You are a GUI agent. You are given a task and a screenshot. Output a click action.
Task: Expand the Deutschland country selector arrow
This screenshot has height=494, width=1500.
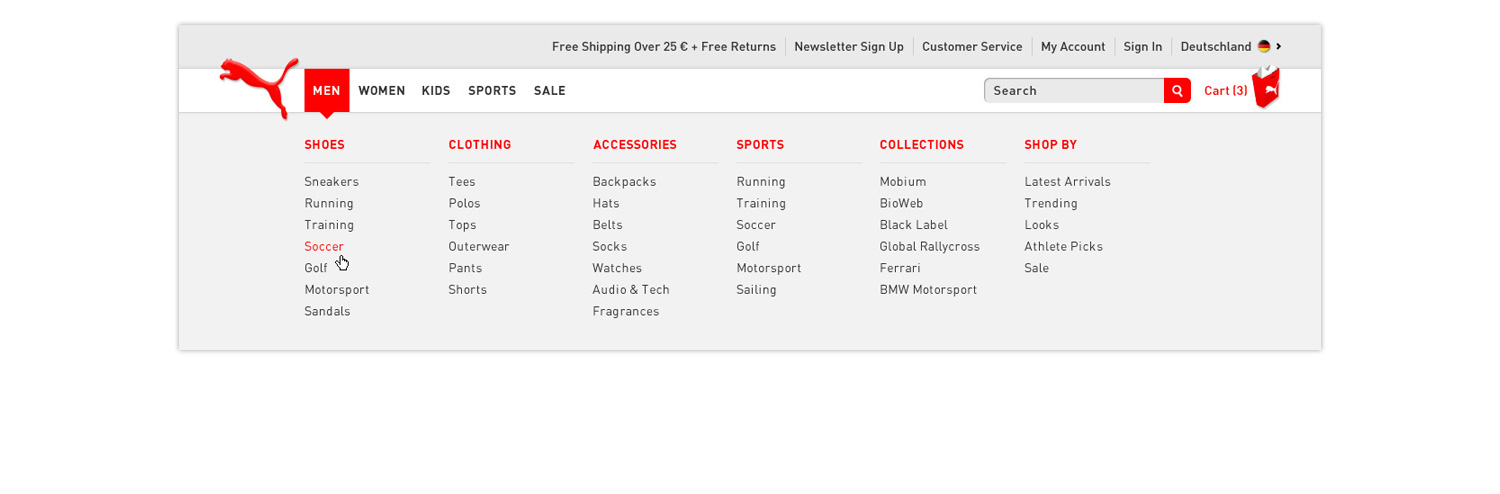pos(1279,46)
